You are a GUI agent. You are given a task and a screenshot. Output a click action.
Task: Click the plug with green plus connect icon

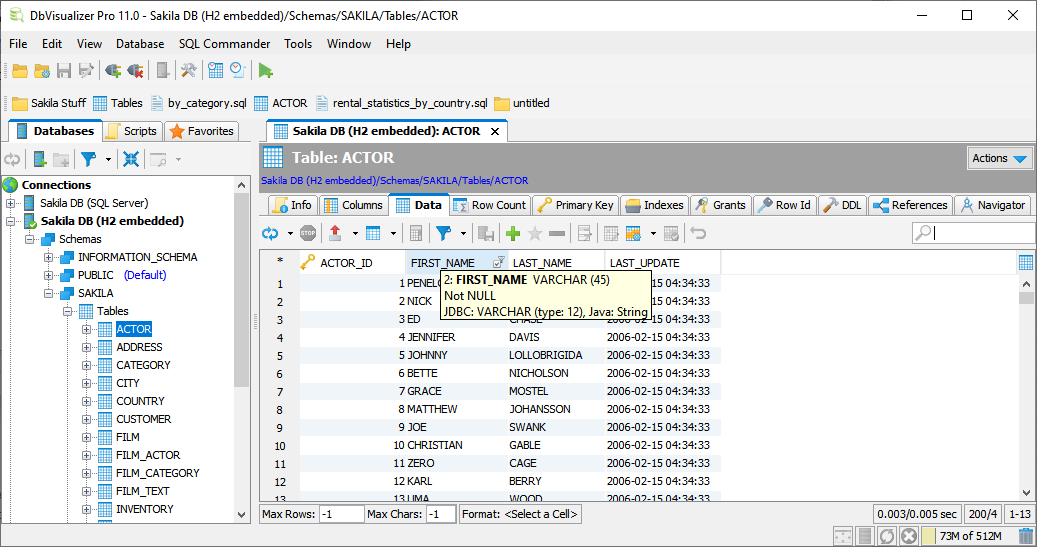(113, 71)
